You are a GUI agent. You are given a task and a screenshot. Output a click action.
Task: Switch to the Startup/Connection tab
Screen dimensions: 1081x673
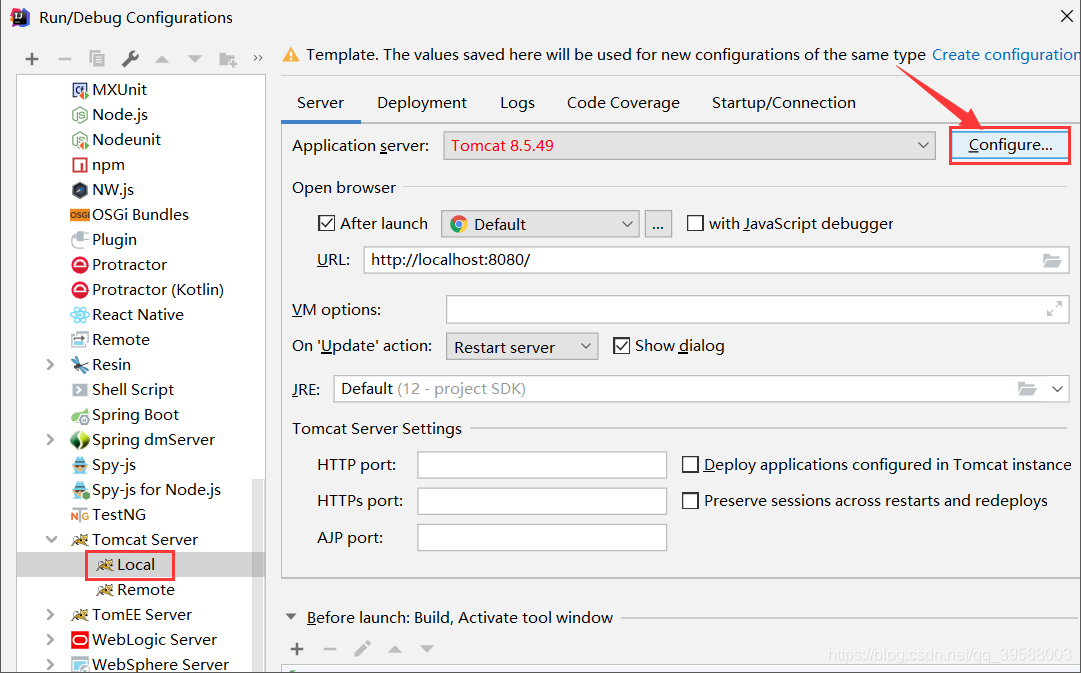tap(784, 103)
